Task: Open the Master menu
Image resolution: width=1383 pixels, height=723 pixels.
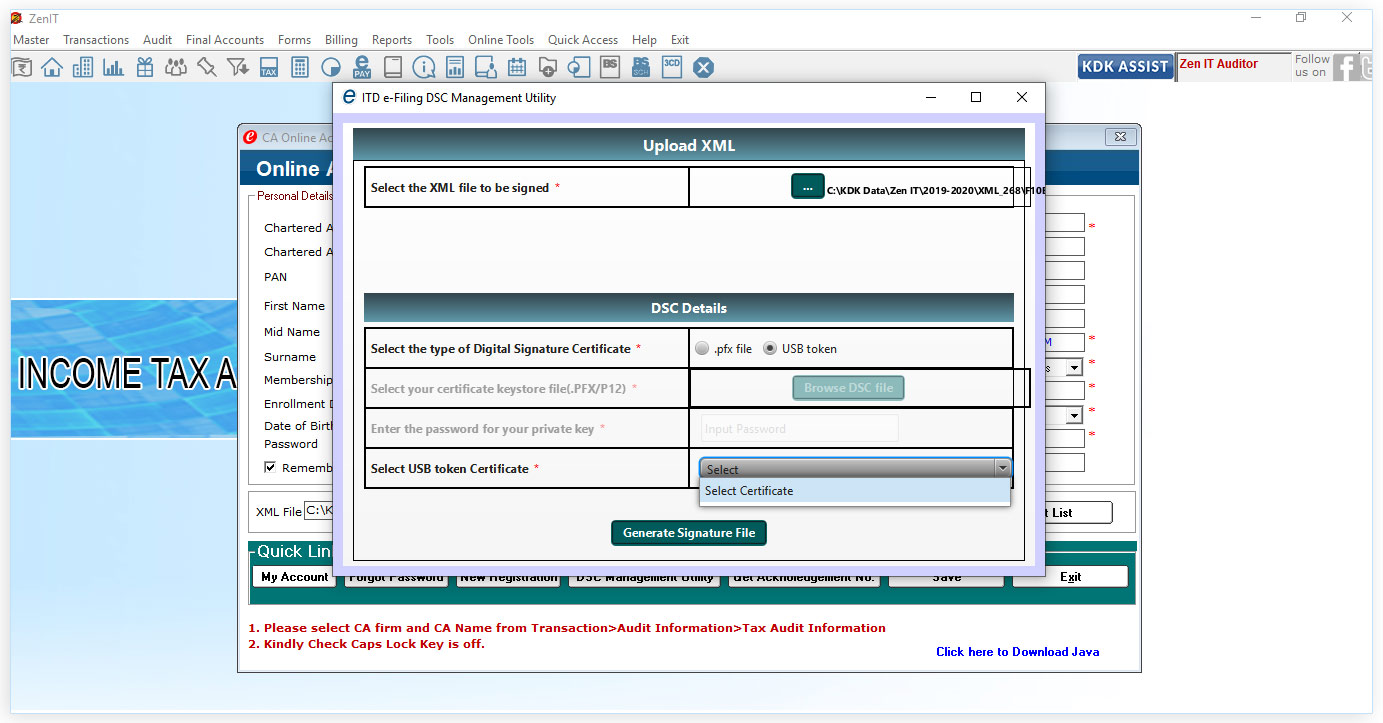Action: pos(31,40)
